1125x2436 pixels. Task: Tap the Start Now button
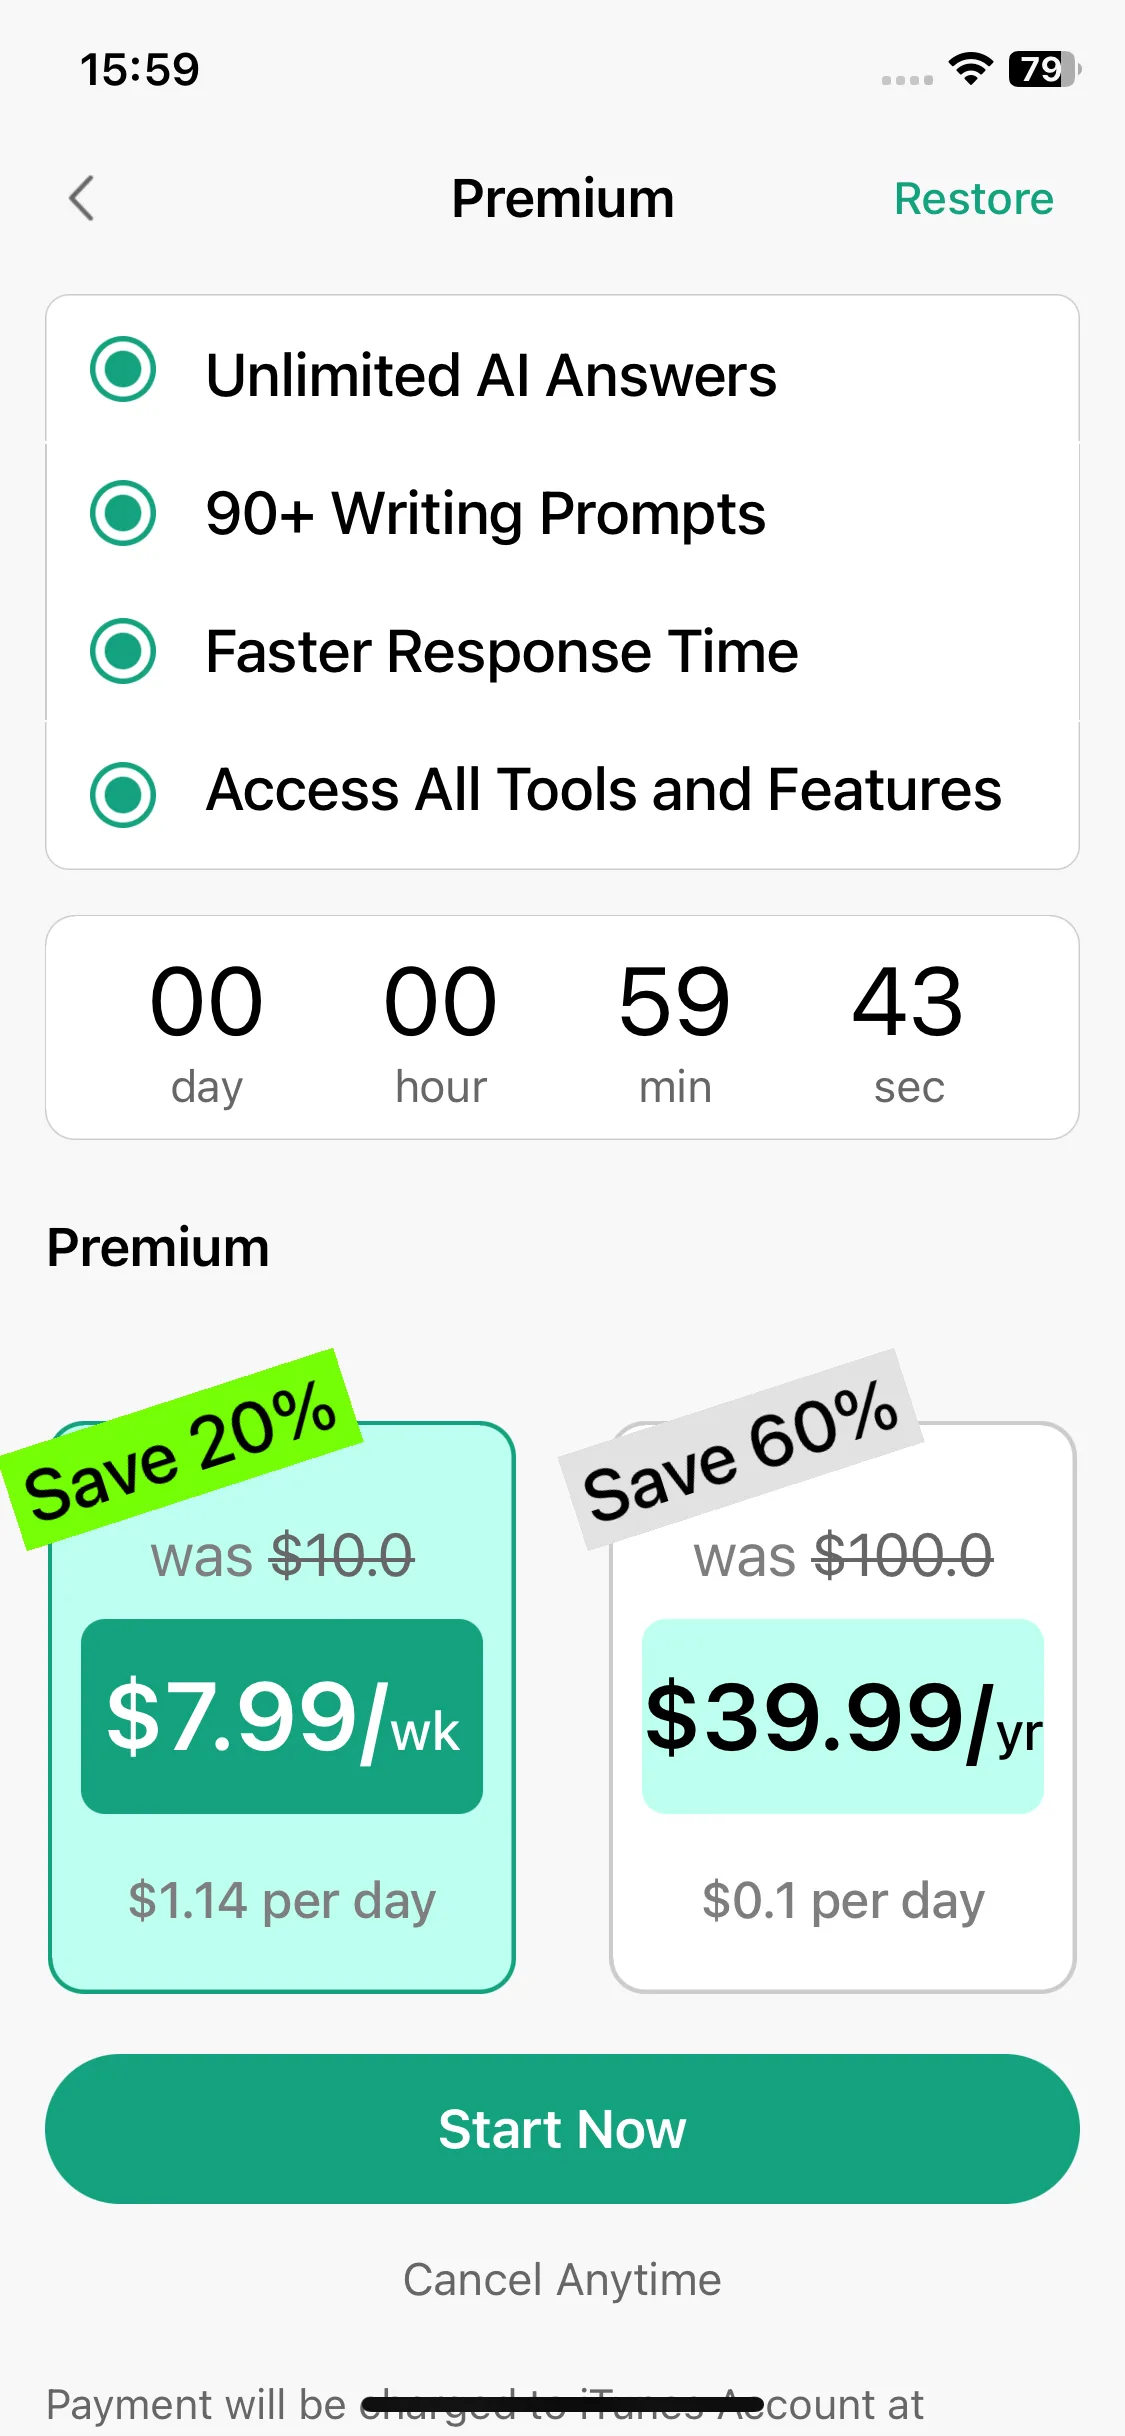click(x=562, y=2129)
